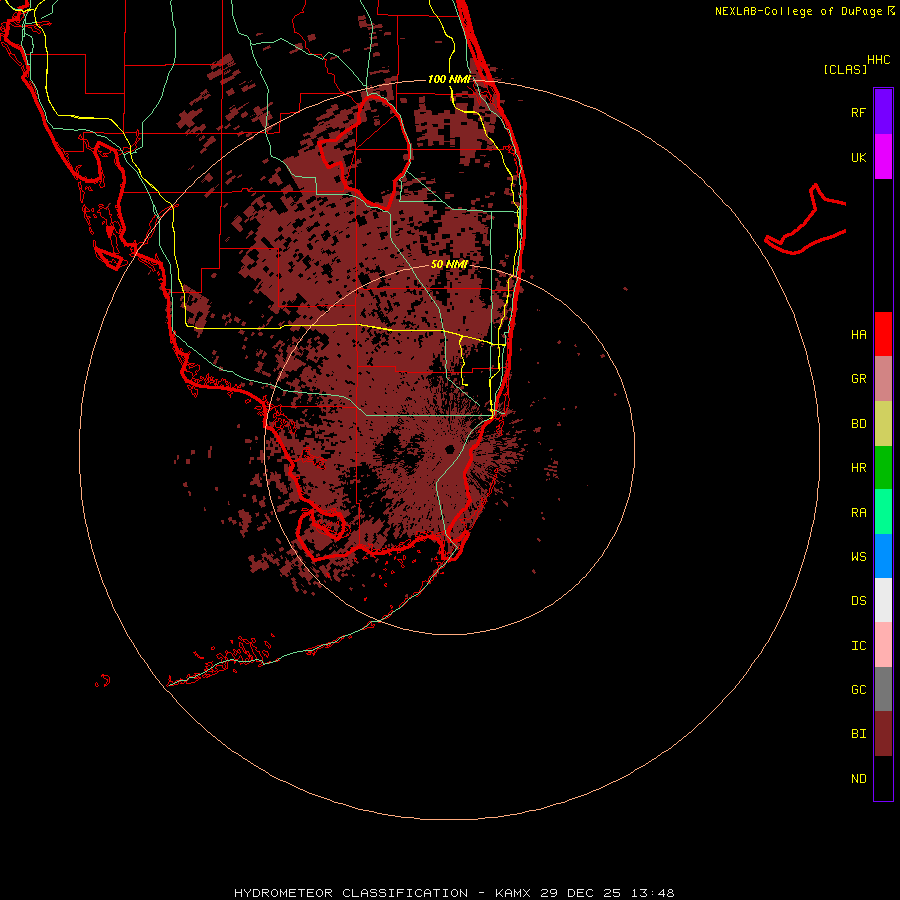Click the RA legend label
The height and width of the screenshot is (900, 900).
(x=858, y=513)
